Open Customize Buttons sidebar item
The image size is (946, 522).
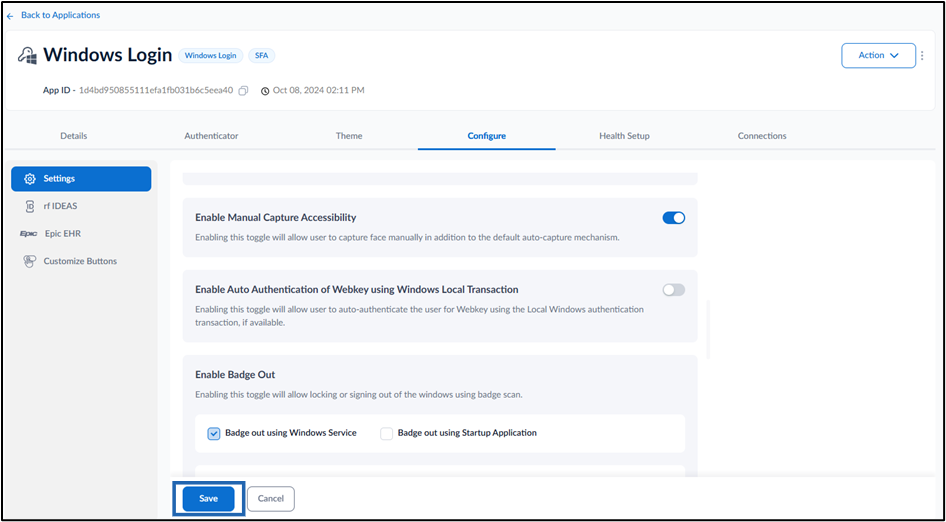[81, 262]
